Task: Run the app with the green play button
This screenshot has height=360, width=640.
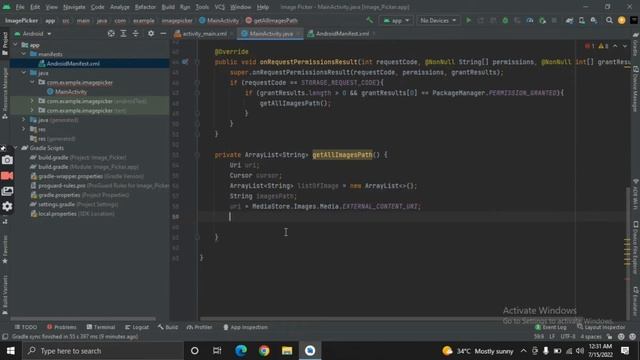Action: [x=469, y=20]
